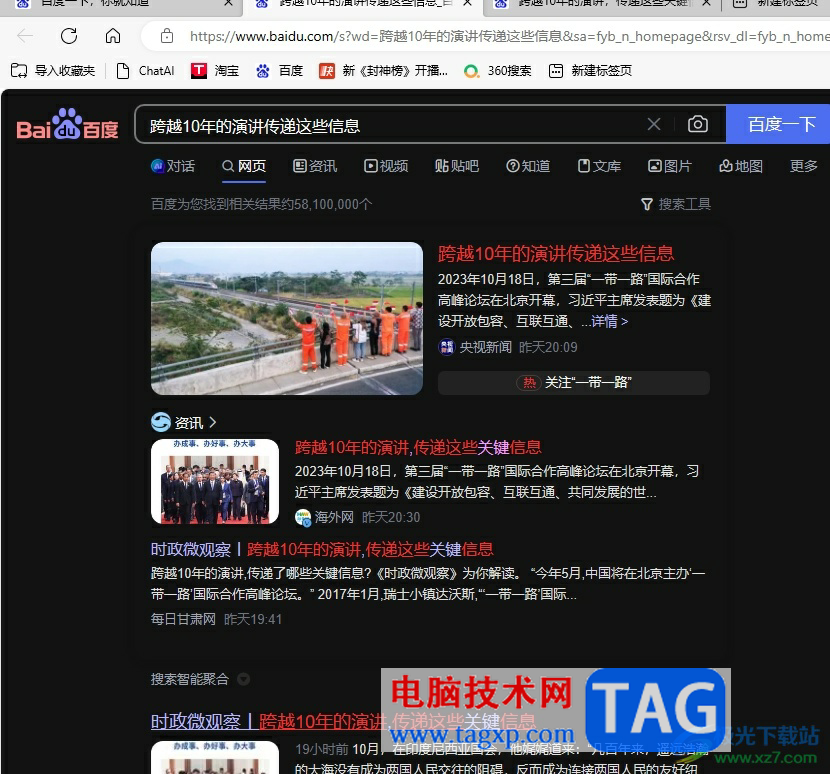Open the 新建标签页 bookmark in favorites bar

590,70
